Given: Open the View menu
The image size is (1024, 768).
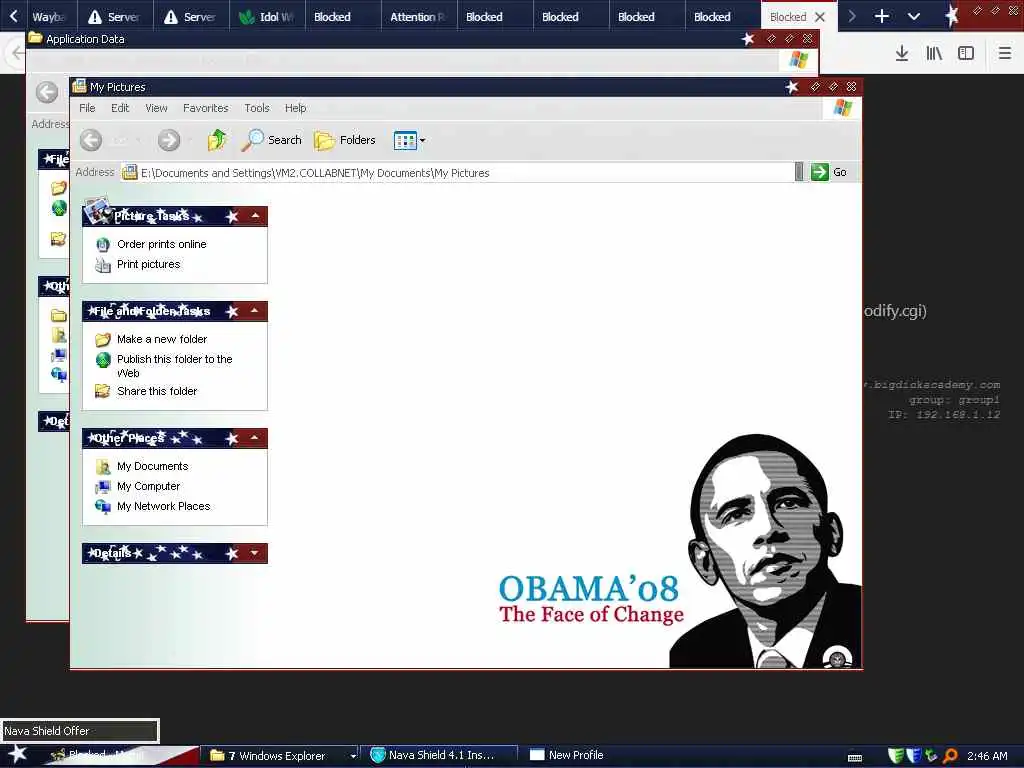Looking at the screenshot, I should click(x=156, y=108).
